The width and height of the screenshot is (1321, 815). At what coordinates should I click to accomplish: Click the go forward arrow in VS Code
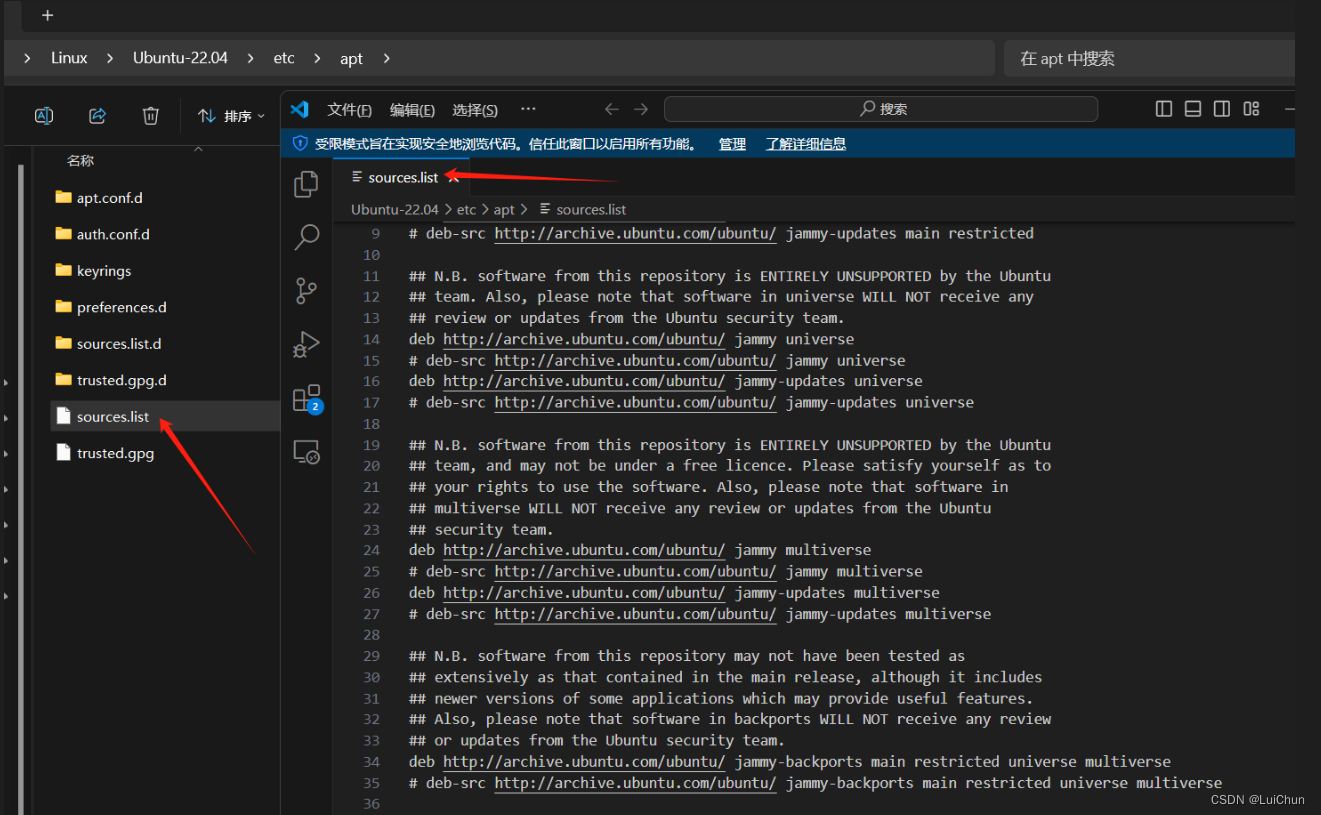641,109
